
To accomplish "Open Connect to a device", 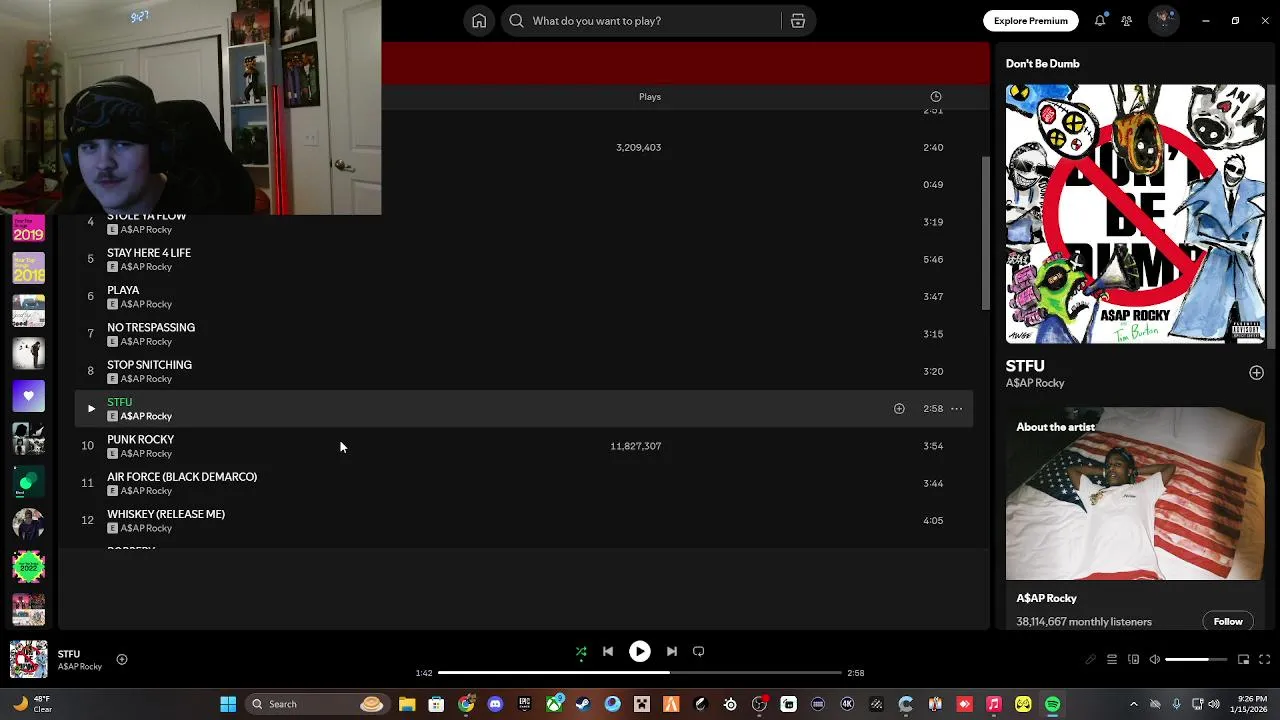I will tap(1133, 660).
